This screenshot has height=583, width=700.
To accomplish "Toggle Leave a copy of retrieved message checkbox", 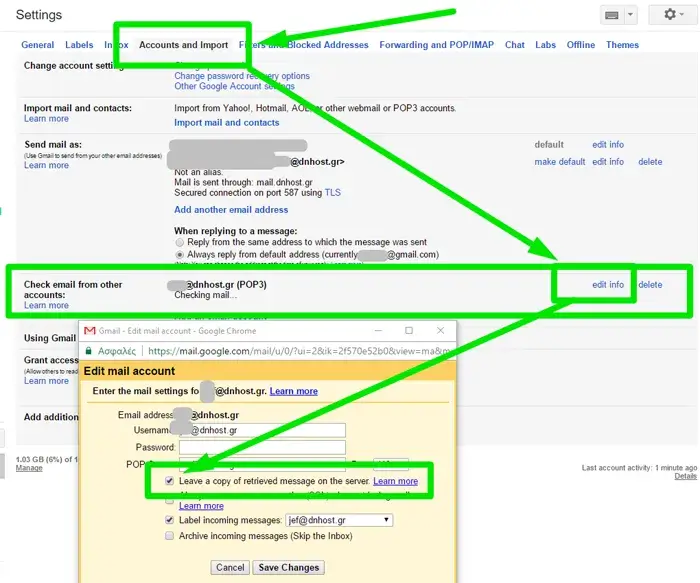I will coord(169,481).
